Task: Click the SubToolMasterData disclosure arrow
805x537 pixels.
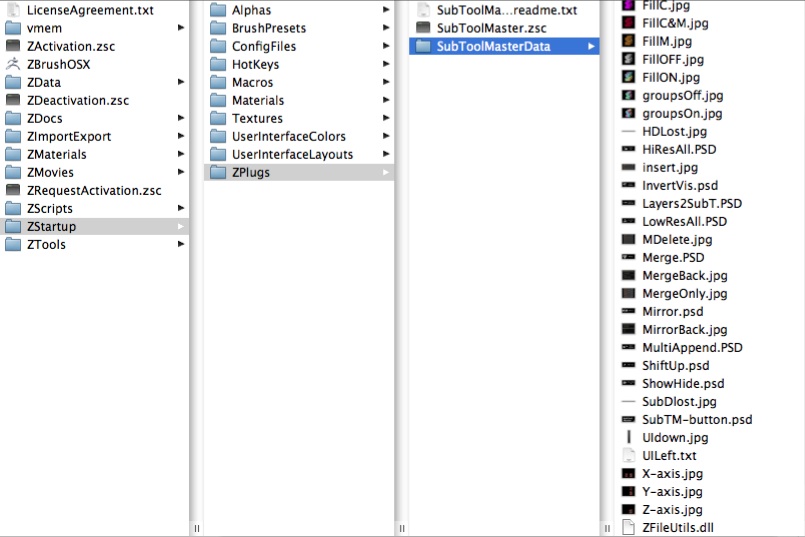Action: pyautogui.click(x=591, y=46)
